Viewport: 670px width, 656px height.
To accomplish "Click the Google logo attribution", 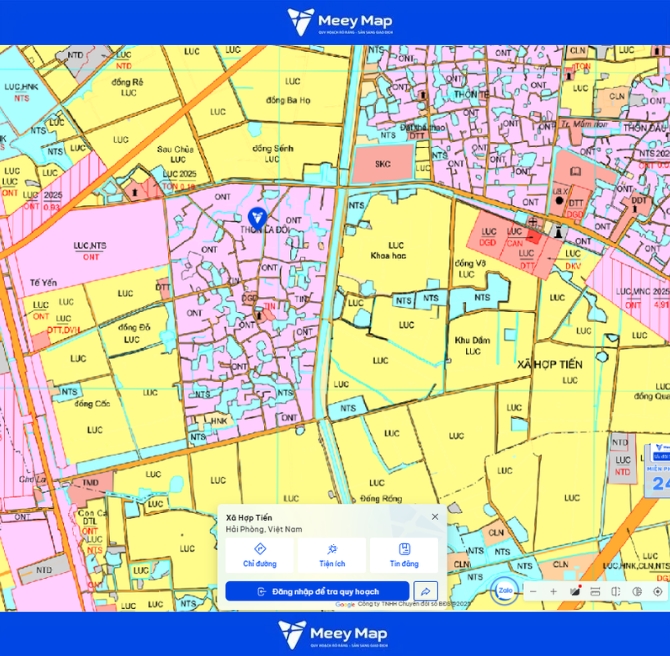I will tap(345, 604).
